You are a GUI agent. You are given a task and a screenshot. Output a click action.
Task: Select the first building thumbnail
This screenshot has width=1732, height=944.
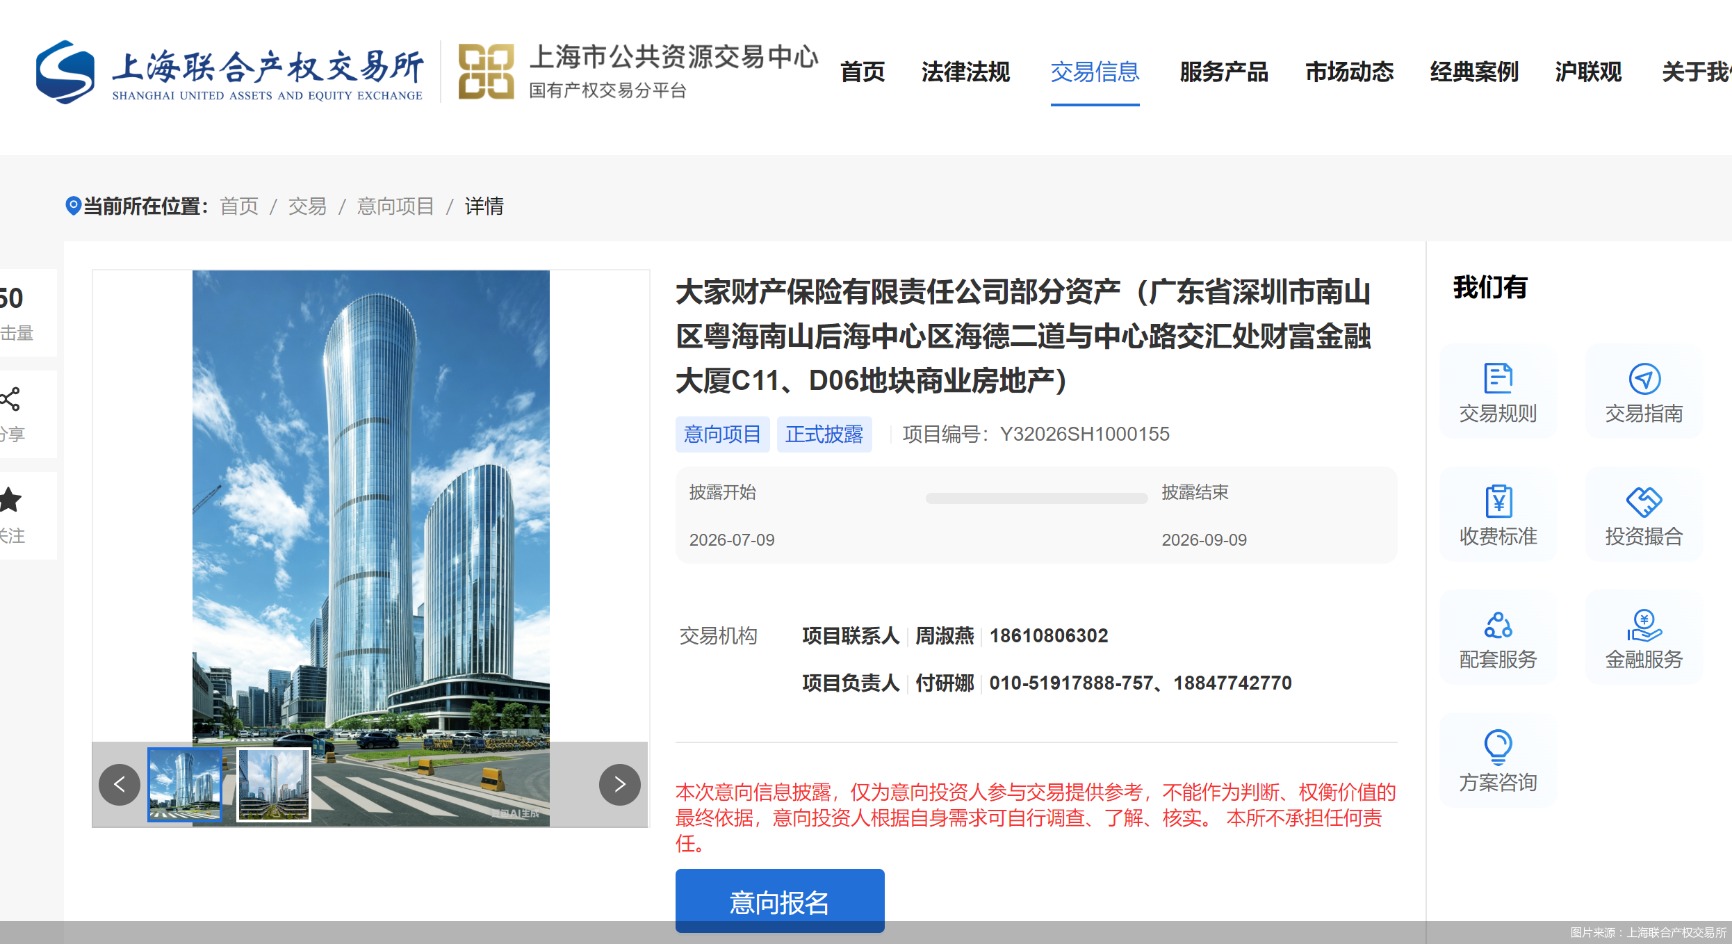pyautogui.click(x=185, y=784)
